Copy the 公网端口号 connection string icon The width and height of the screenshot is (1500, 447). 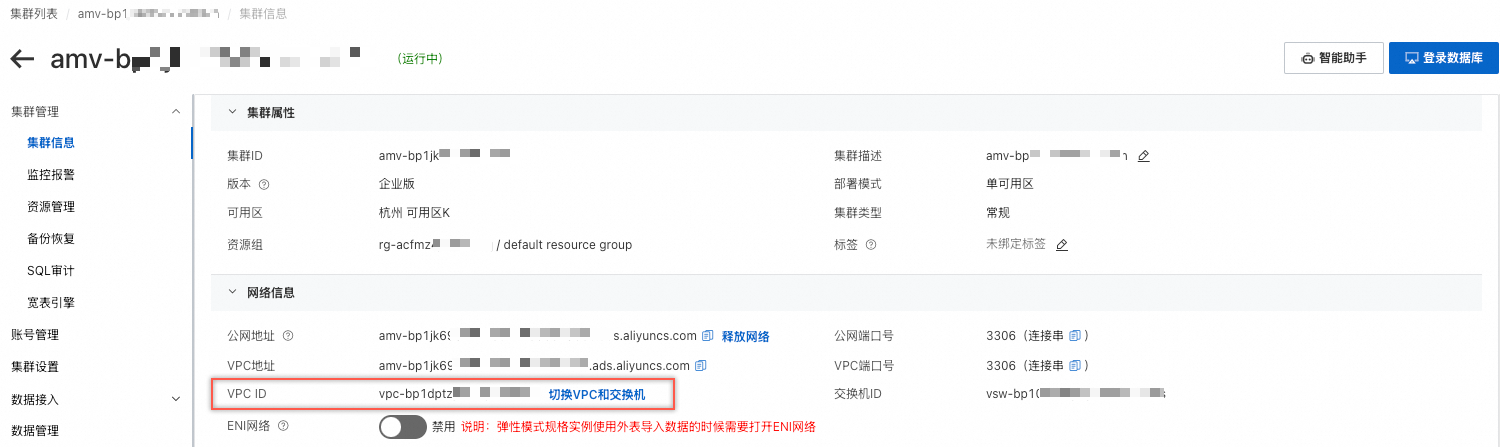[x=1075, y=336]
